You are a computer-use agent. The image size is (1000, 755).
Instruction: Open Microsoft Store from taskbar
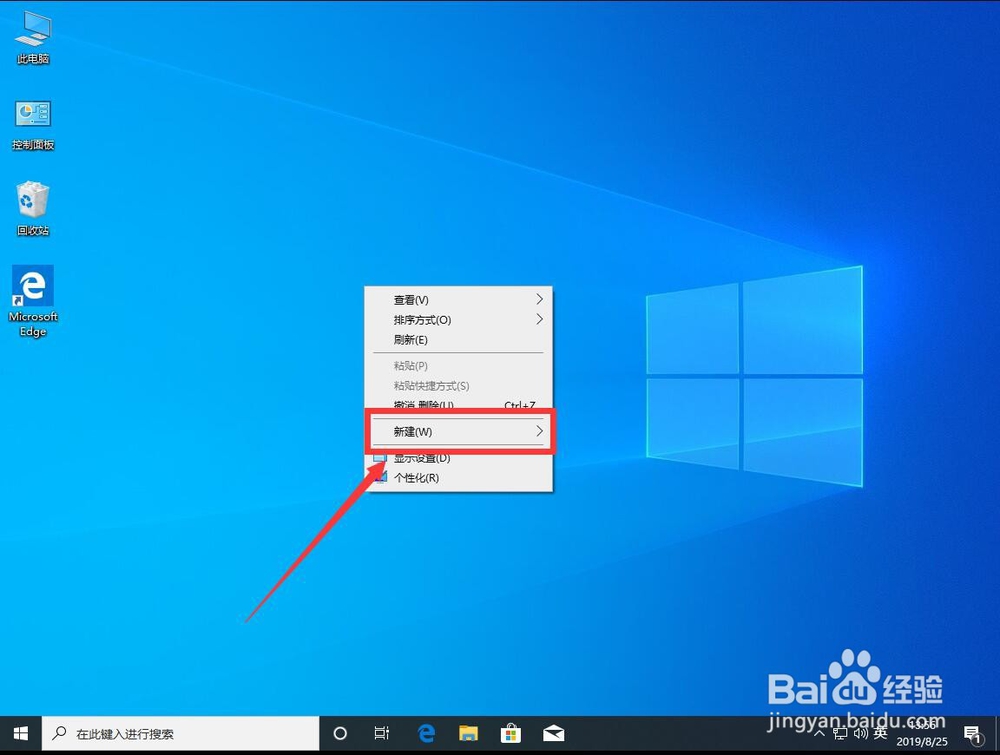[x=510, y=734]
